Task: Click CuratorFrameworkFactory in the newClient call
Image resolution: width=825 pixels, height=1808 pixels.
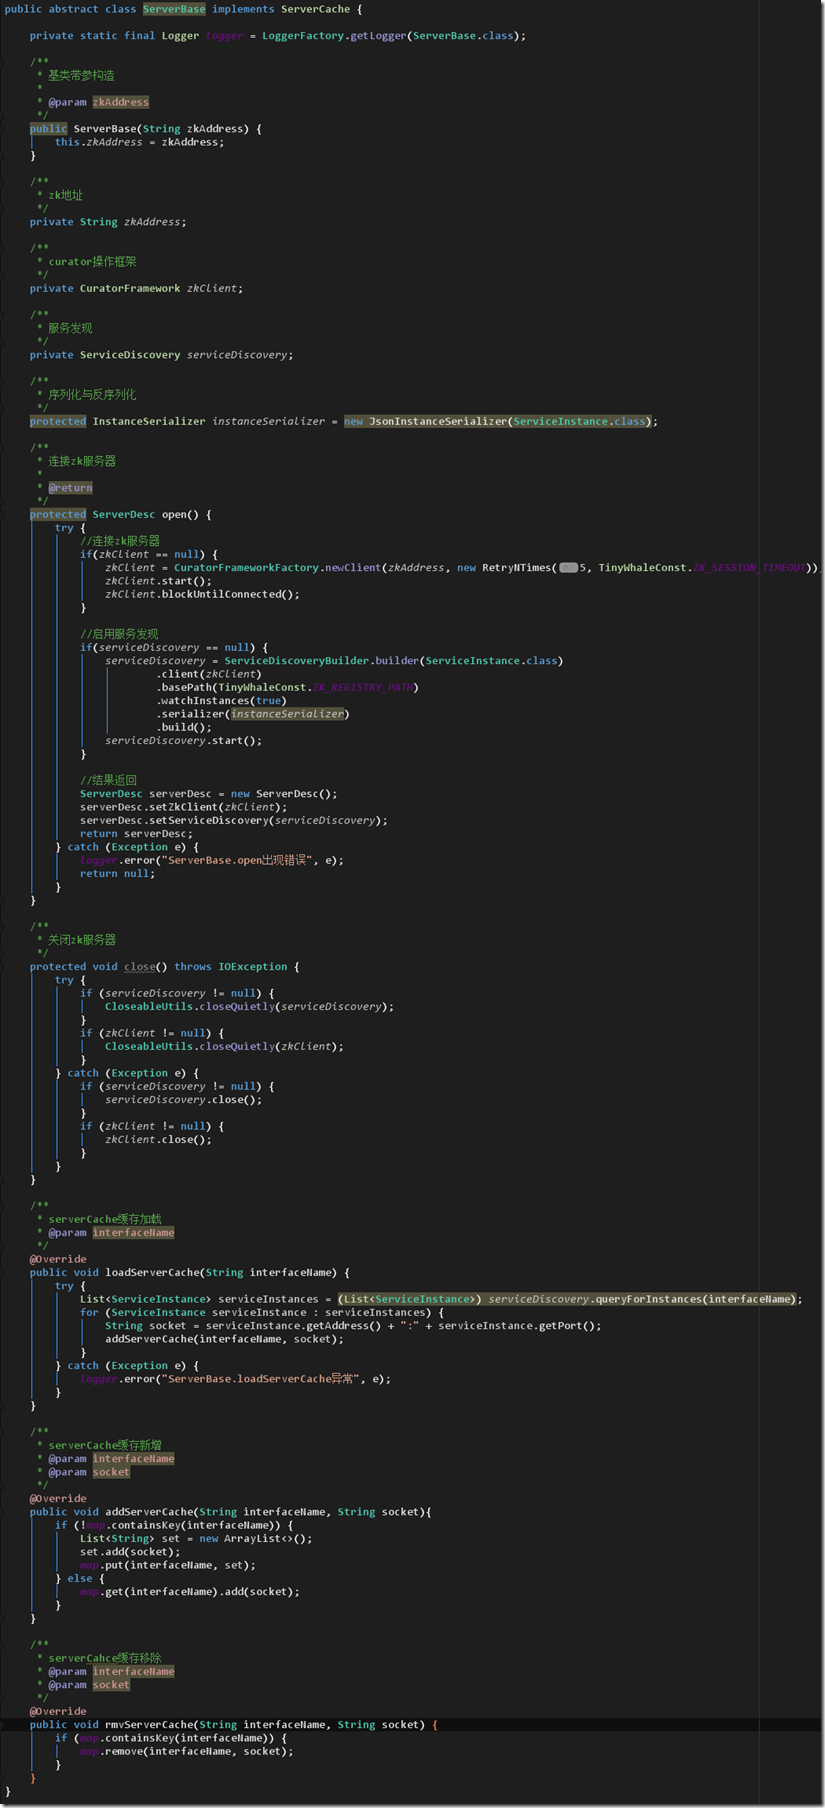Action: (x=246, y=568)
